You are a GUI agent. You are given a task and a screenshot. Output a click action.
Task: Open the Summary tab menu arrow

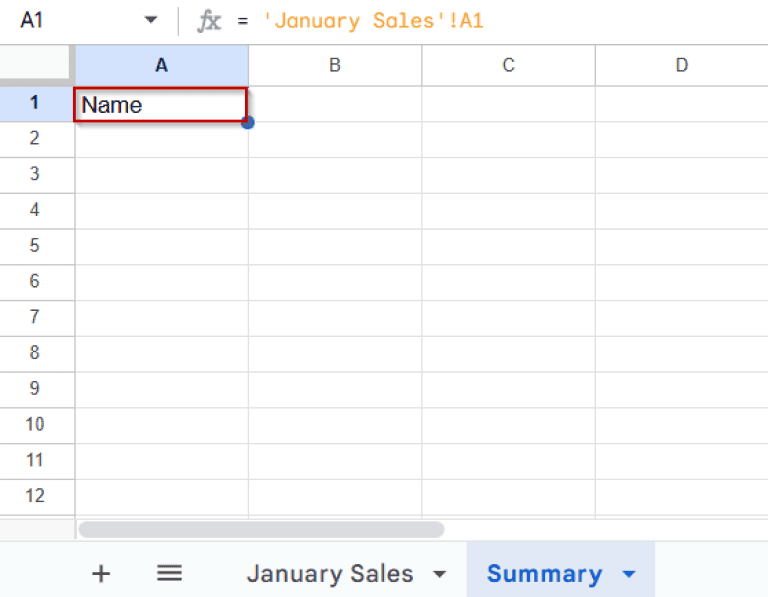[629, 574]
